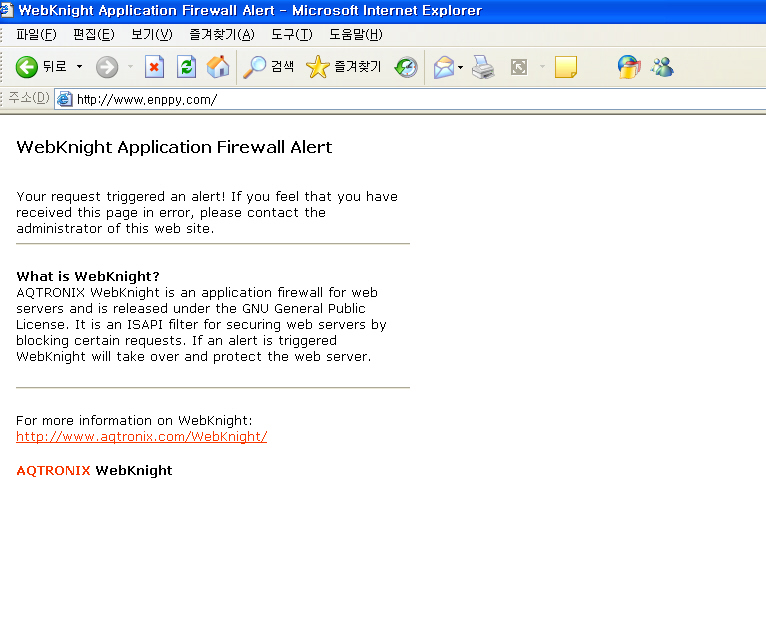Open the Back button history dropdown arrow
Image resolution: width=766 pixels, height=633 pixels.
pyautogui.click(x=79, y=67)
